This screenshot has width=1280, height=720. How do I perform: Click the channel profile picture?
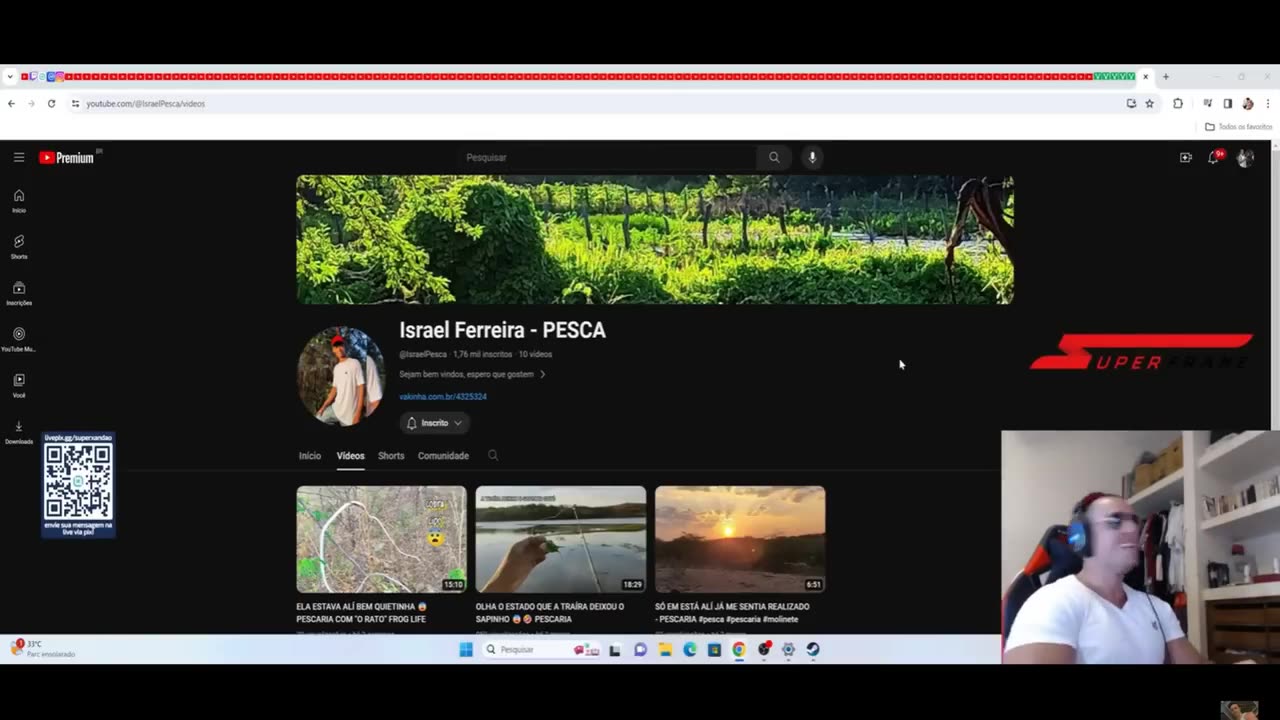(340, 376)
